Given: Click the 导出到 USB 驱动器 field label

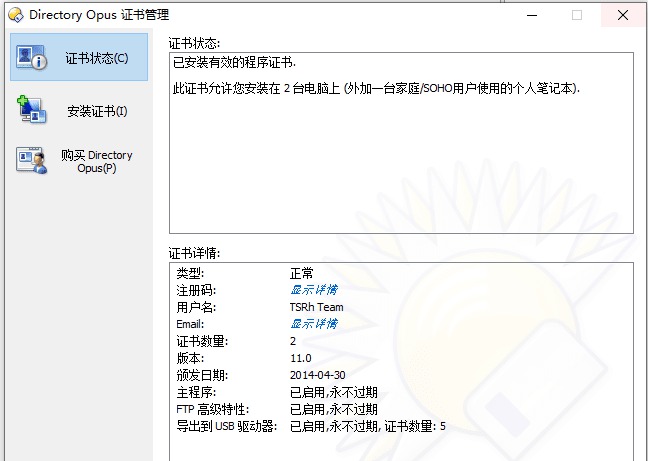Looking at the screenshot, I should tap(226, 426).
